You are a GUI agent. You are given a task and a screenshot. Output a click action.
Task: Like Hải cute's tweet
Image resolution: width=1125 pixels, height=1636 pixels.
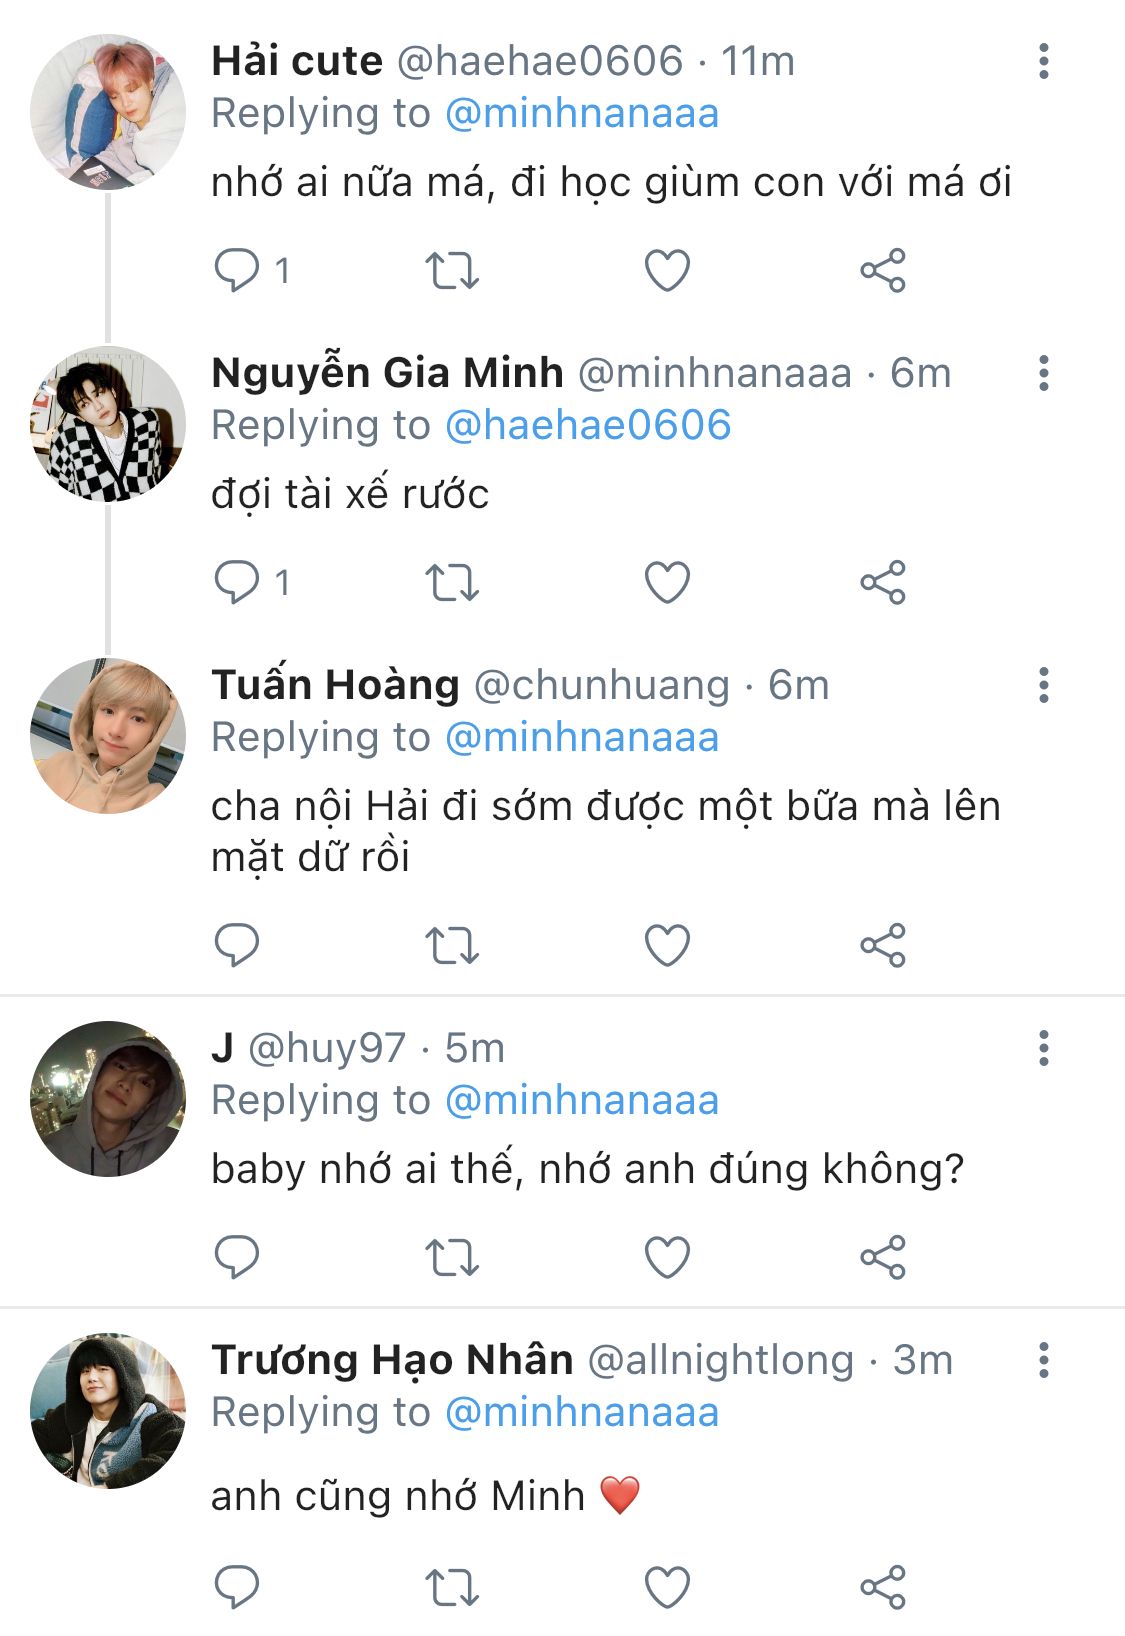click(667, 270)
